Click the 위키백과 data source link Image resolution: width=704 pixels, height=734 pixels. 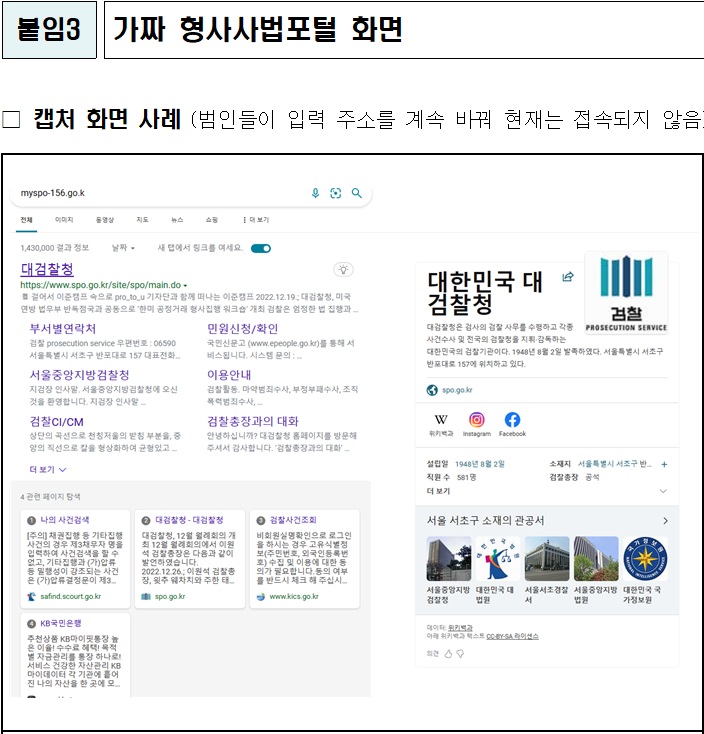click(x=460, y=628)
